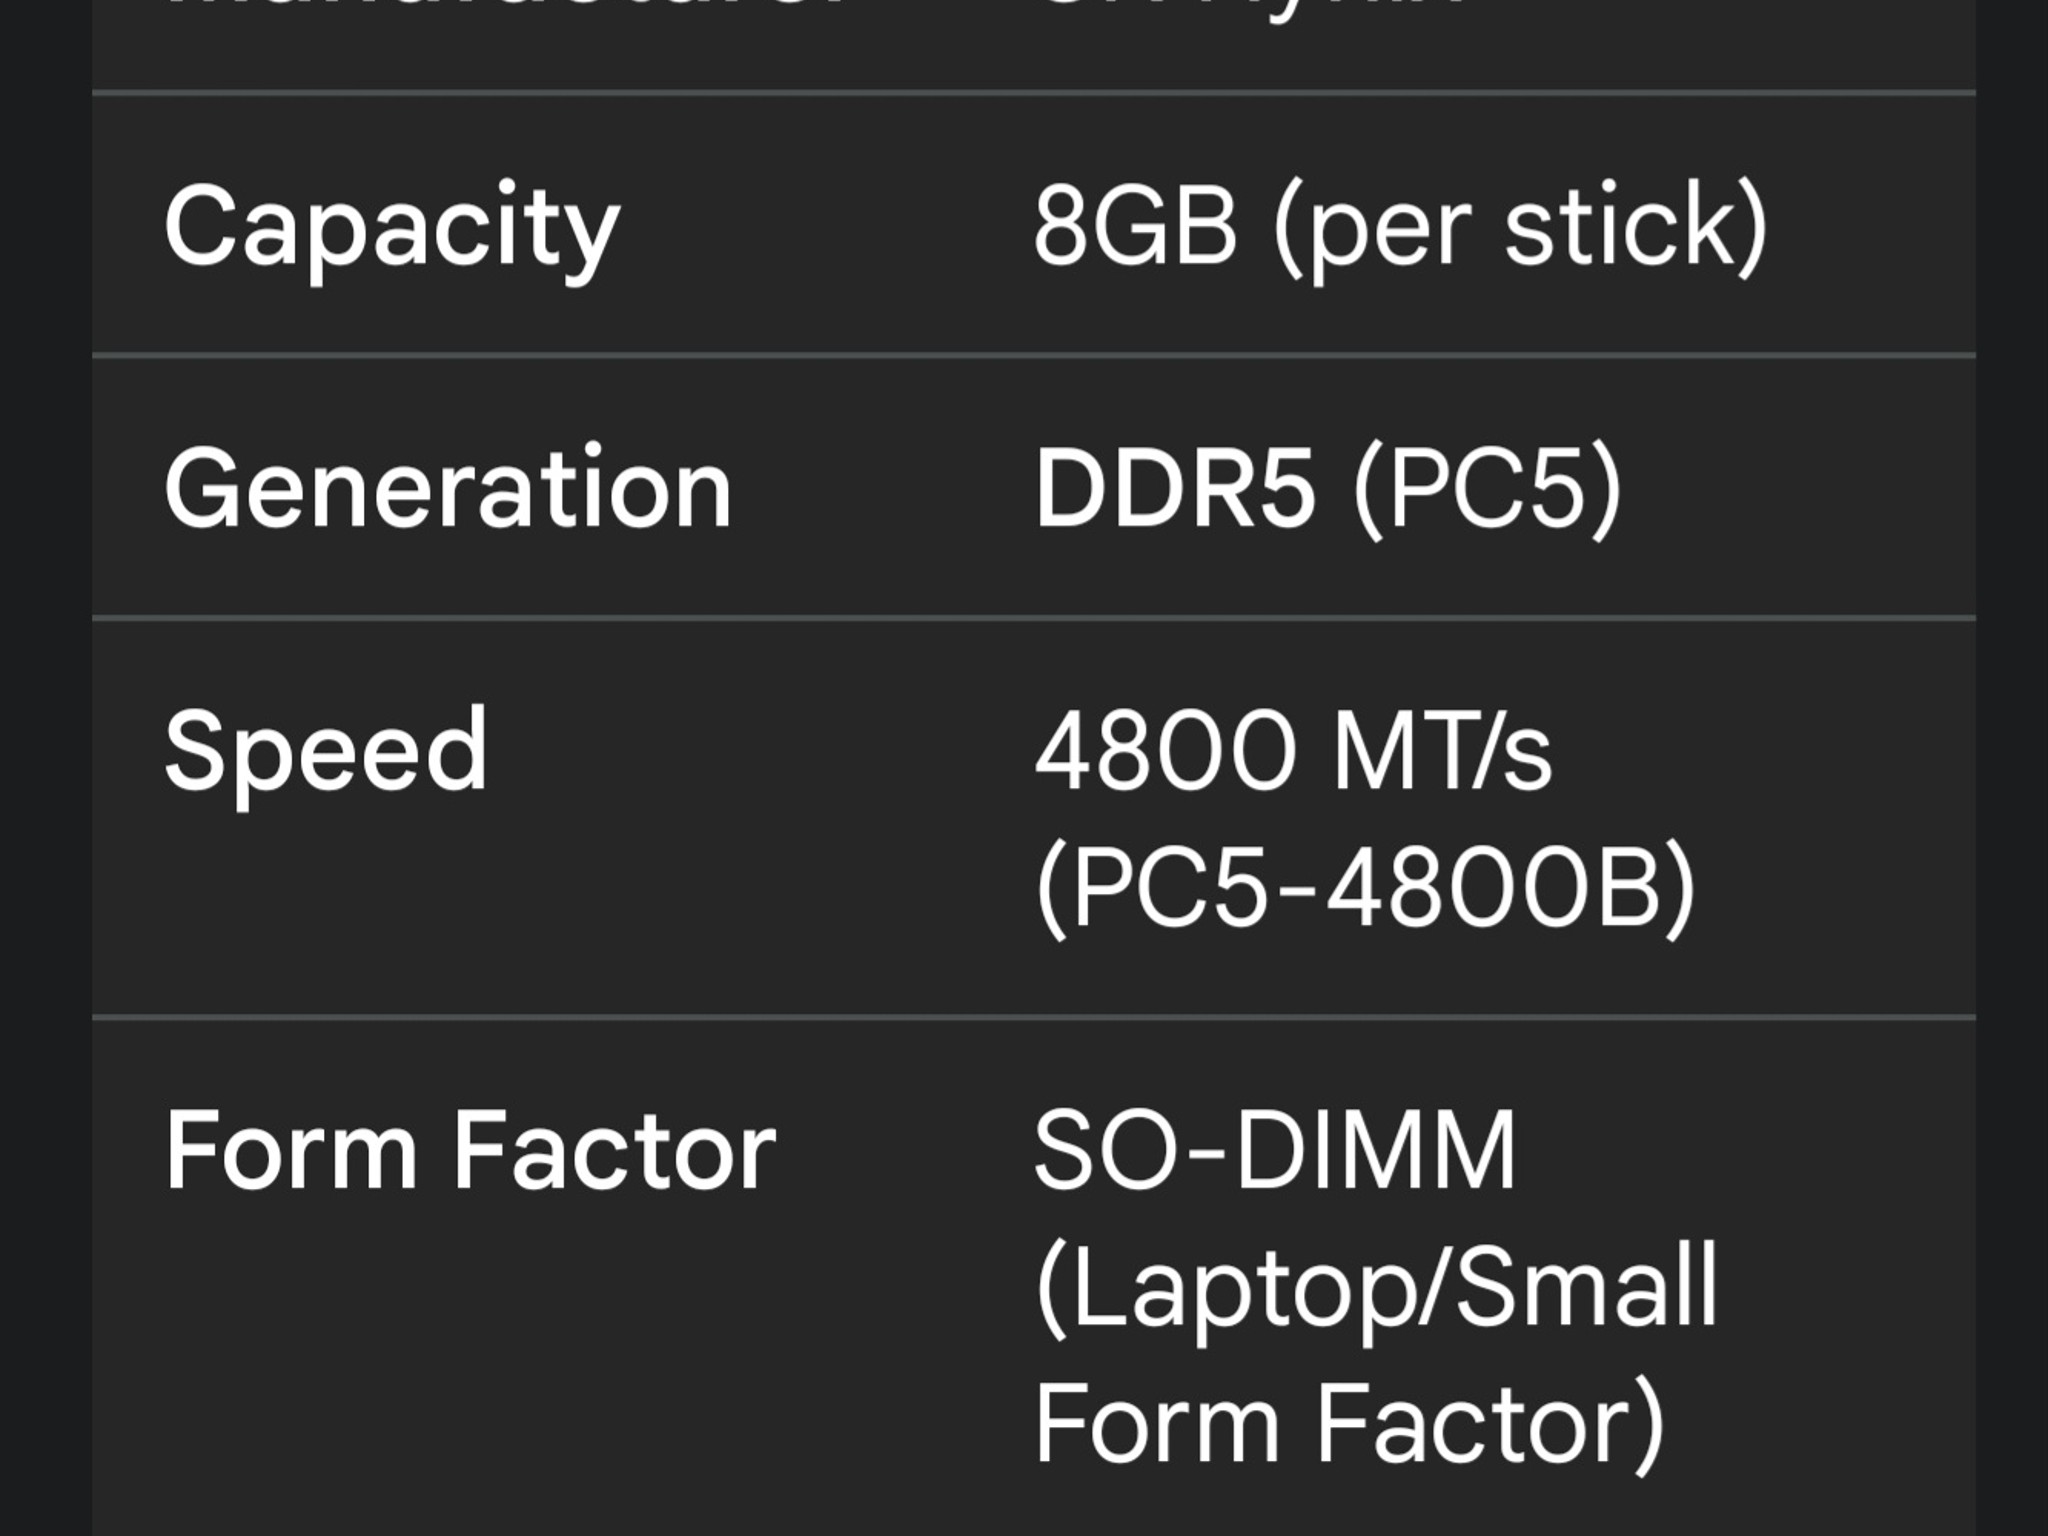Click the "(PC5-4800B)" text
Image resolution: width=2048 pixels, height=1536 pixels.
[1366, 889]
